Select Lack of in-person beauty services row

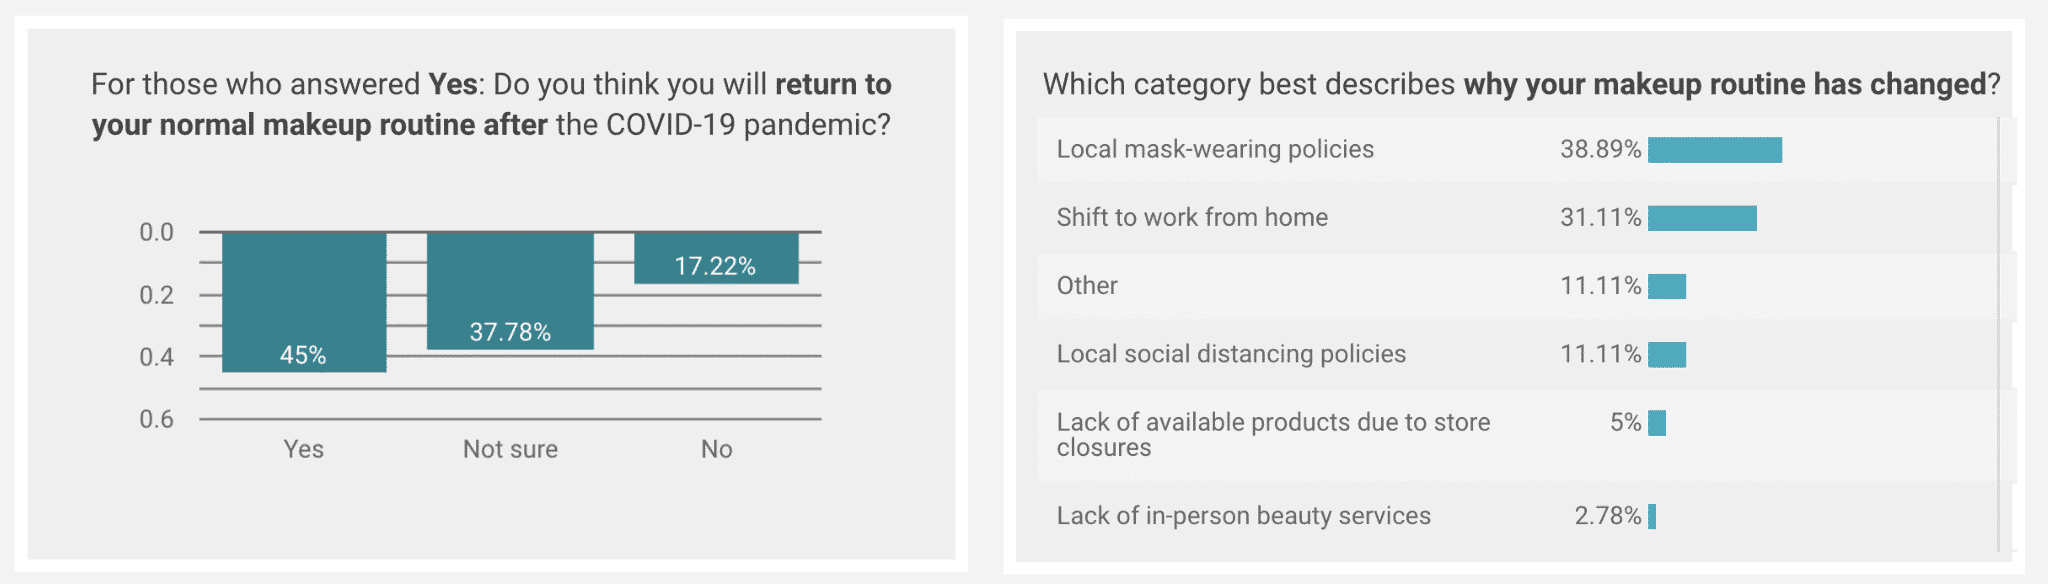click(x=1517, y=516)
